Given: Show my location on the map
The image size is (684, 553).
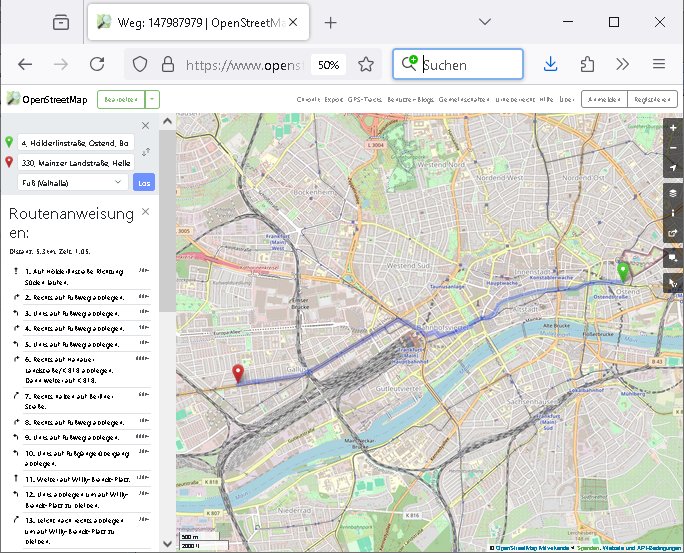Looking at the screenshot, I should [673, 168].
